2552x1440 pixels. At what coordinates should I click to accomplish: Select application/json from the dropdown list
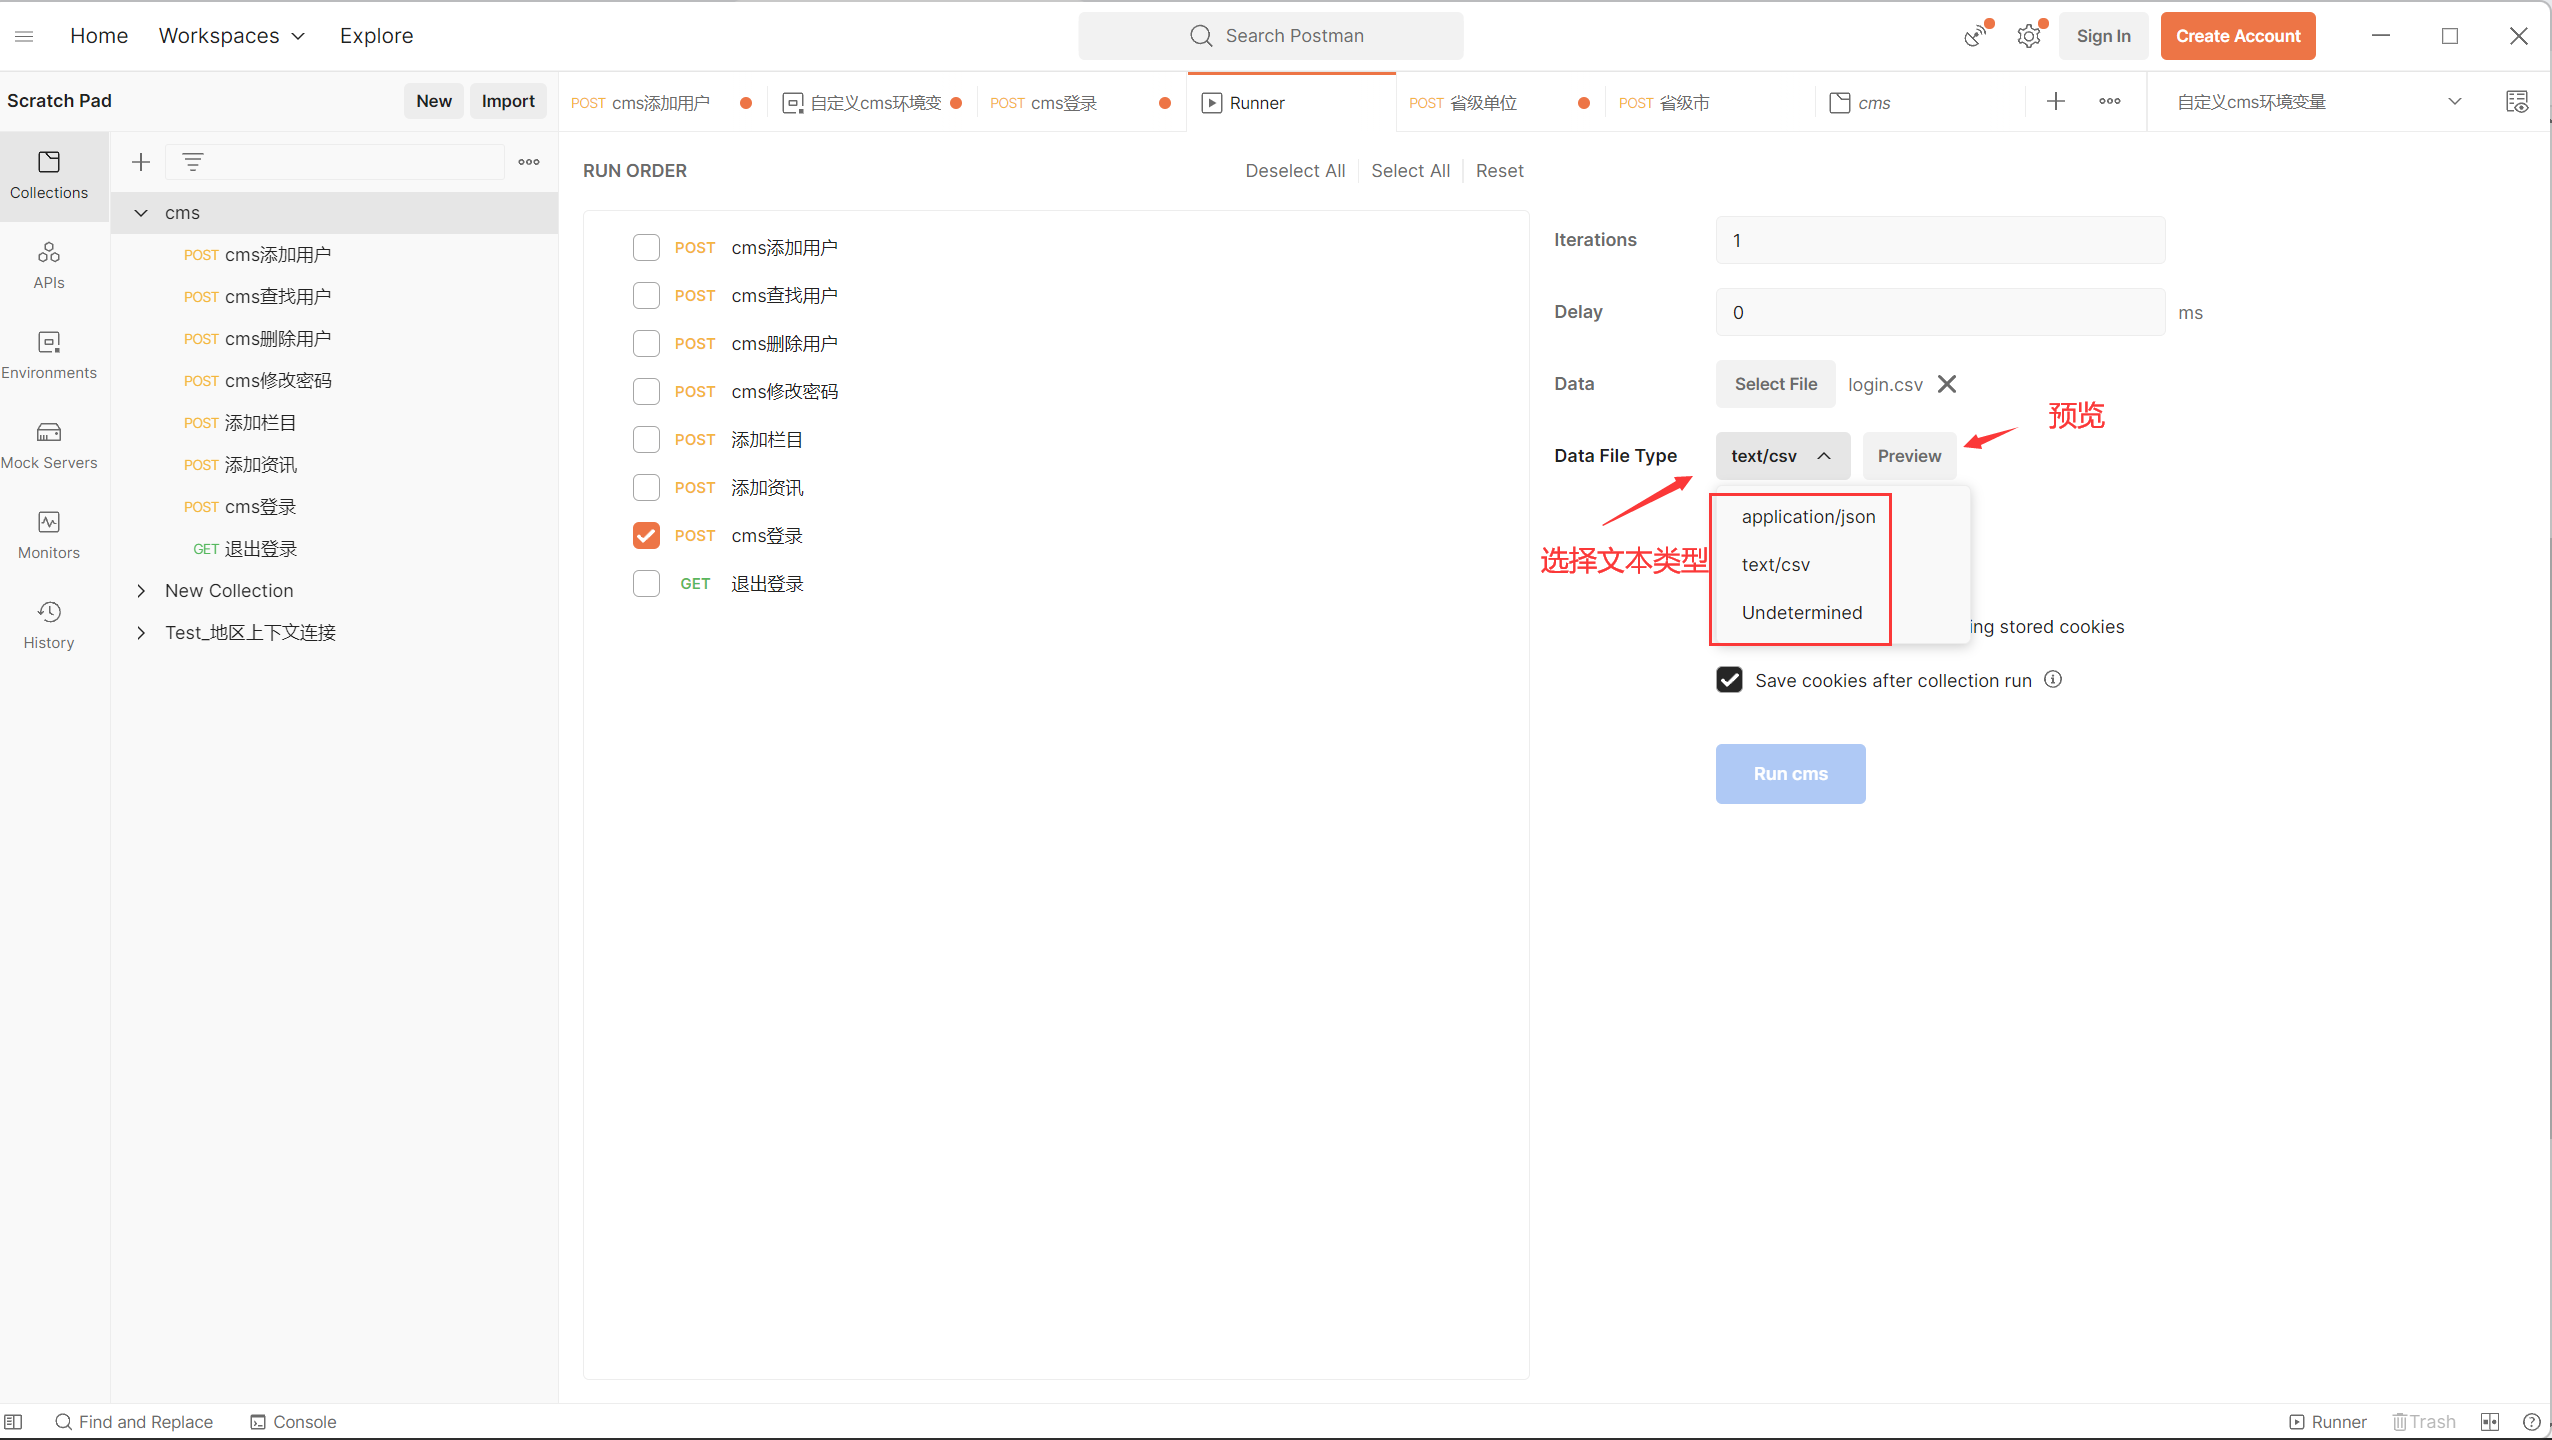(x=1808, y=517)
